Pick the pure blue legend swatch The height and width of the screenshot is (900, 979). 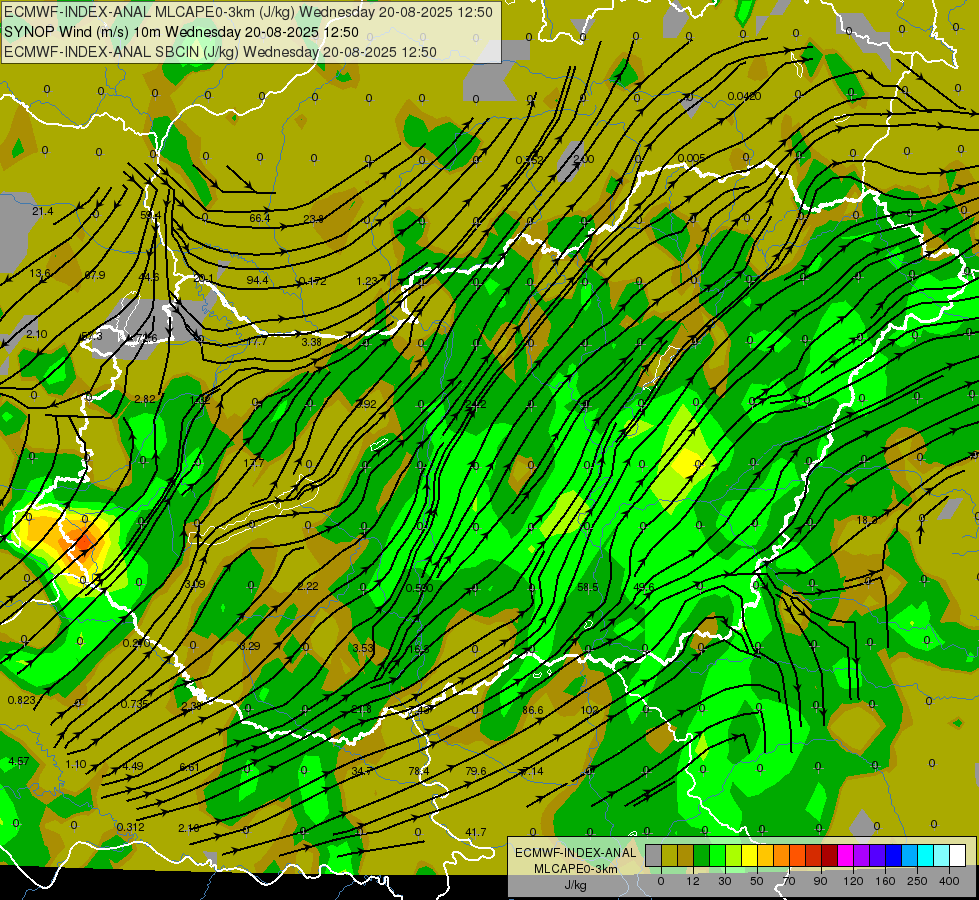click(x=893, y=855)
